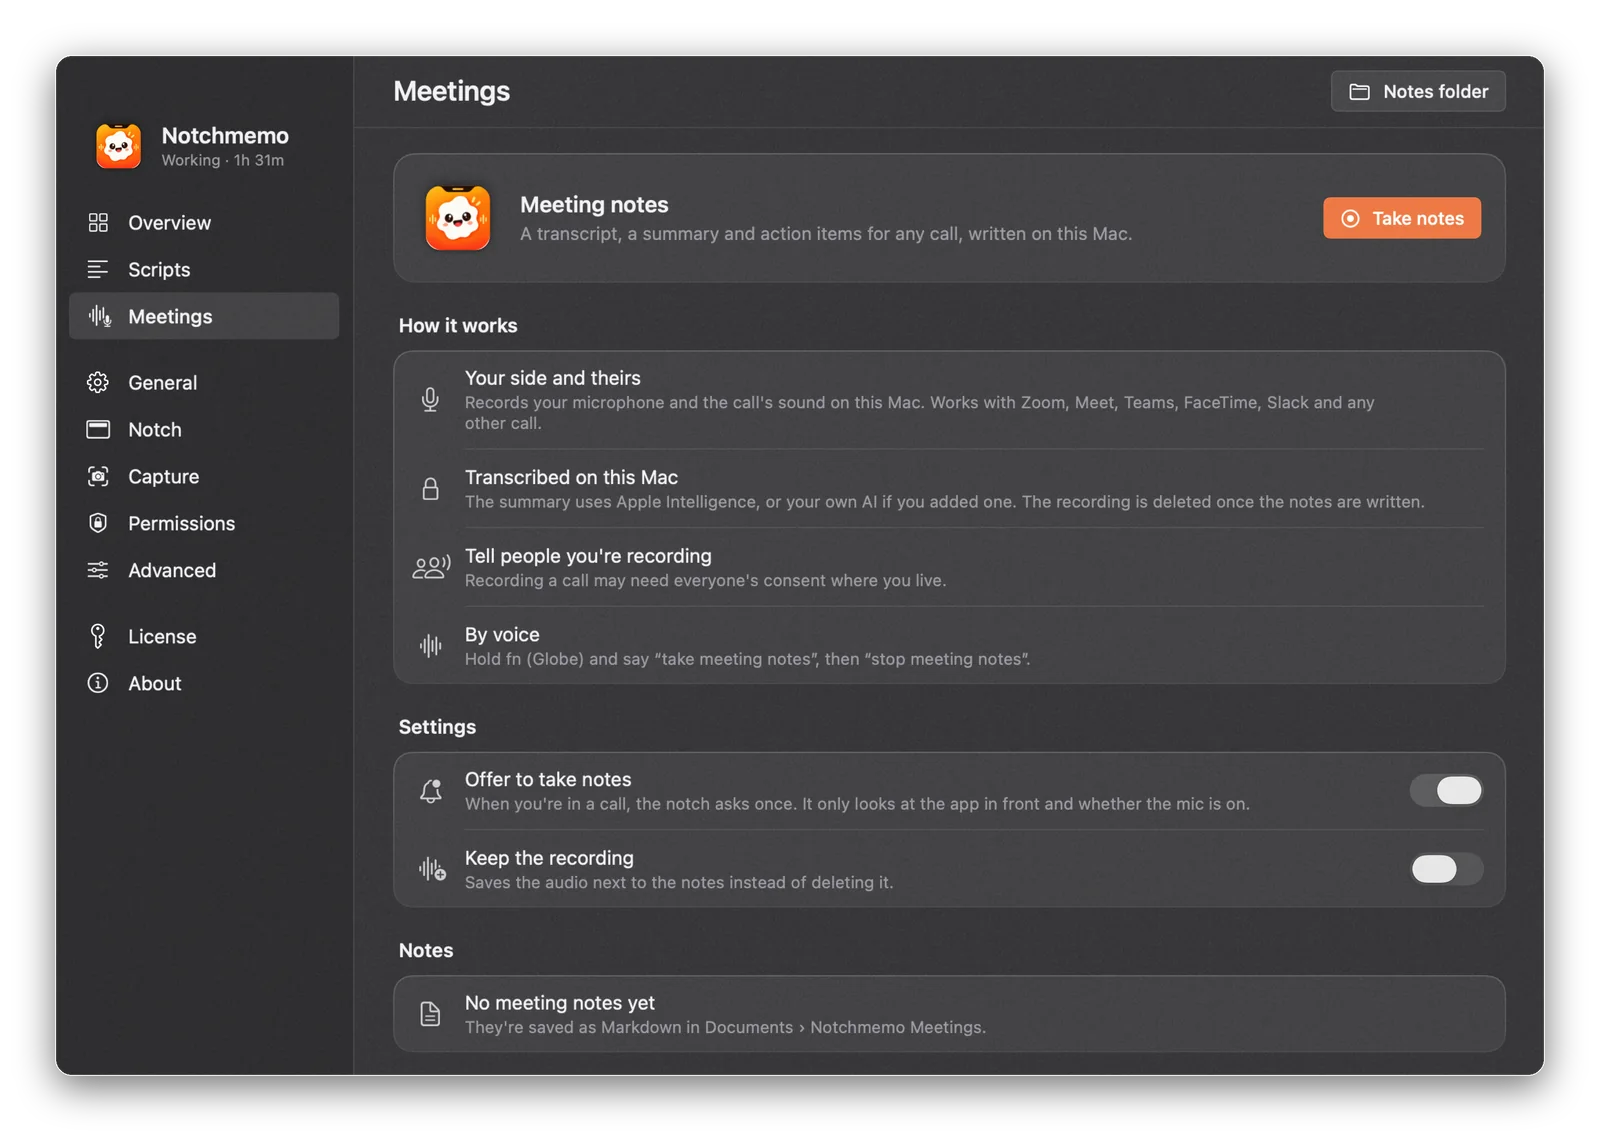
Task: Show the Permissions page
Action: (204, 523)
